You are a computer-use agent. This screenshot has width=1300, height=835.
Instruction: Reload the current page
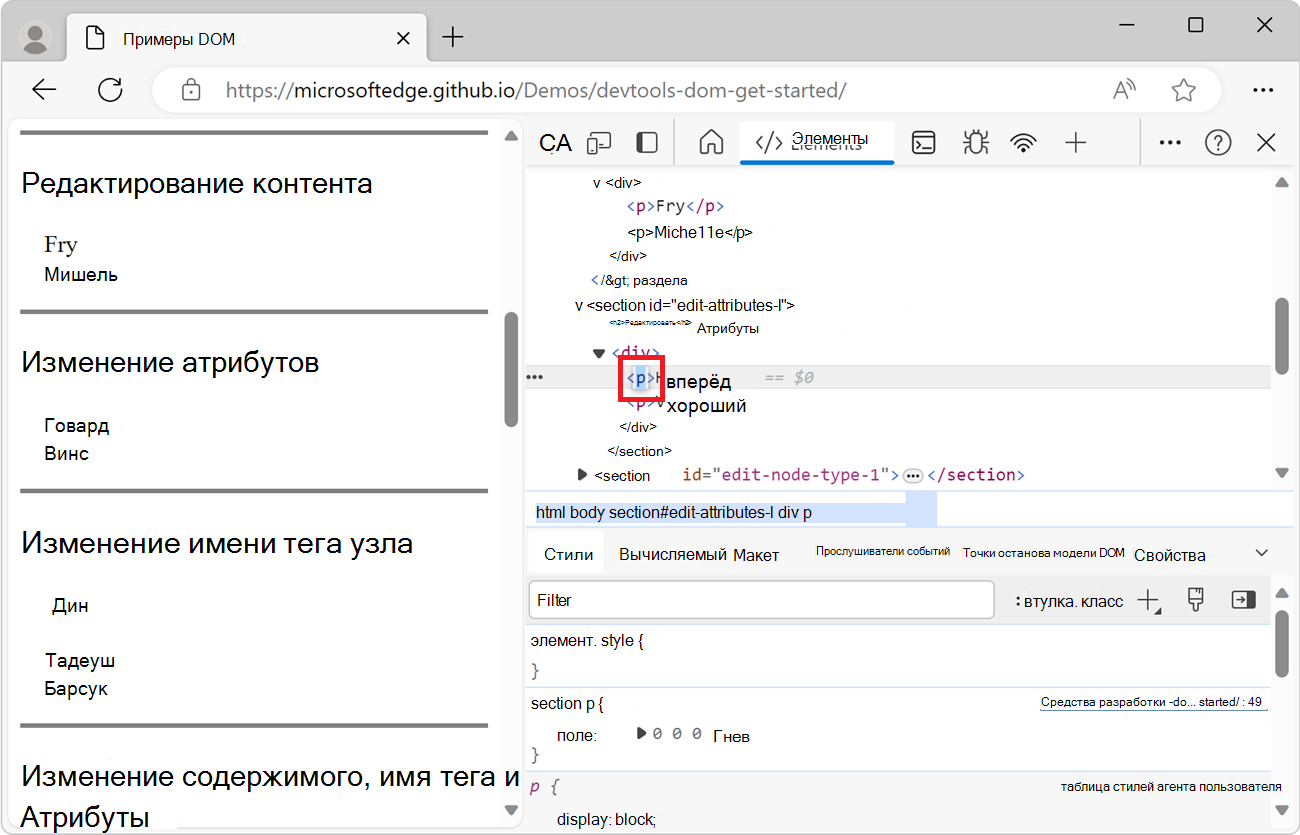110,89
